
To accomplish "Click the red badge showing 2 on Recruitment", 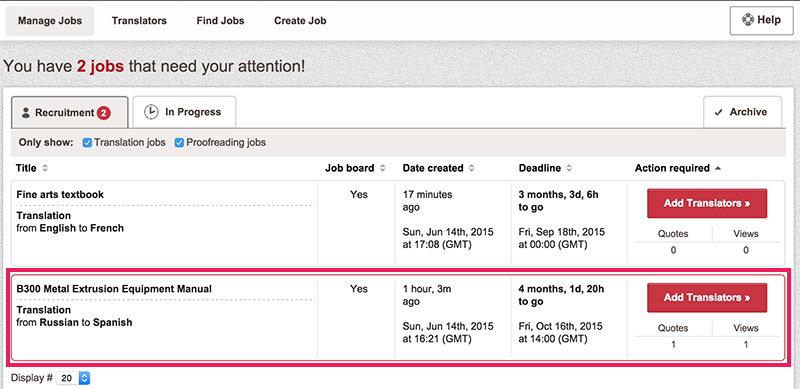I will click(x=104, y=113).
